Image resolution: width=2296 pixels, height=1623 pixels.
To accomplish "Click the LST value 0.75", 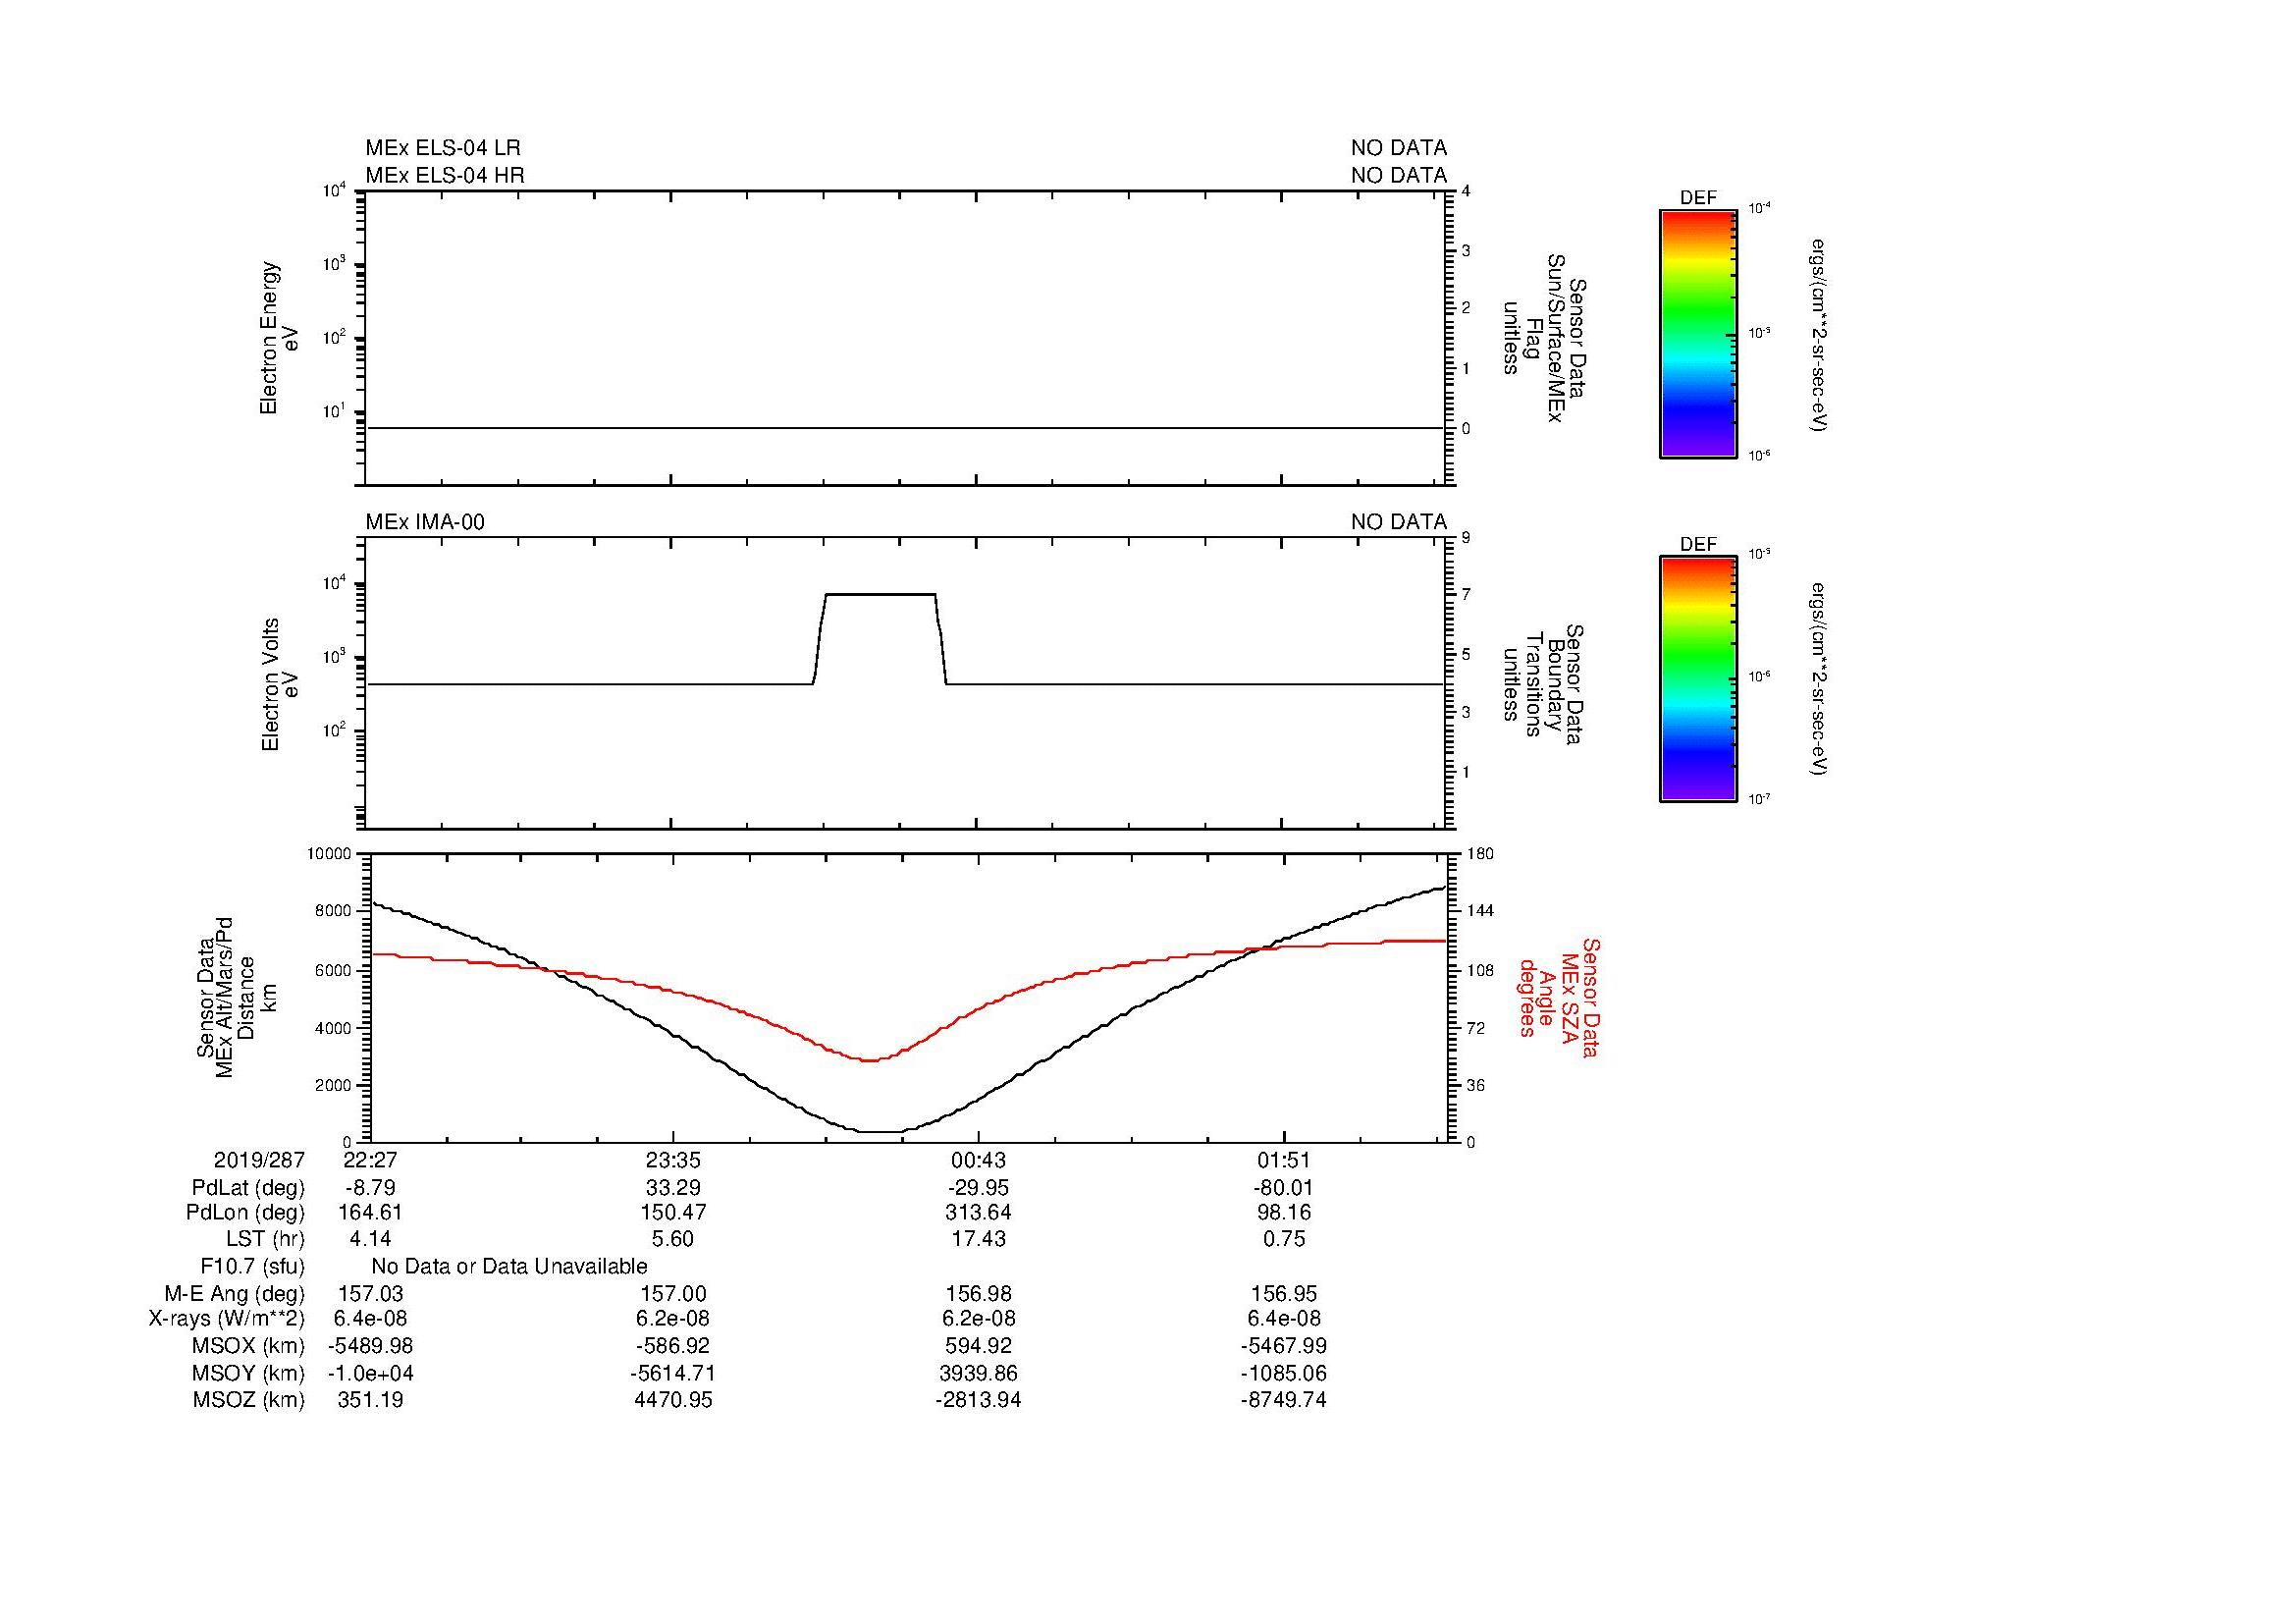I will [x=1283, y=1239].
